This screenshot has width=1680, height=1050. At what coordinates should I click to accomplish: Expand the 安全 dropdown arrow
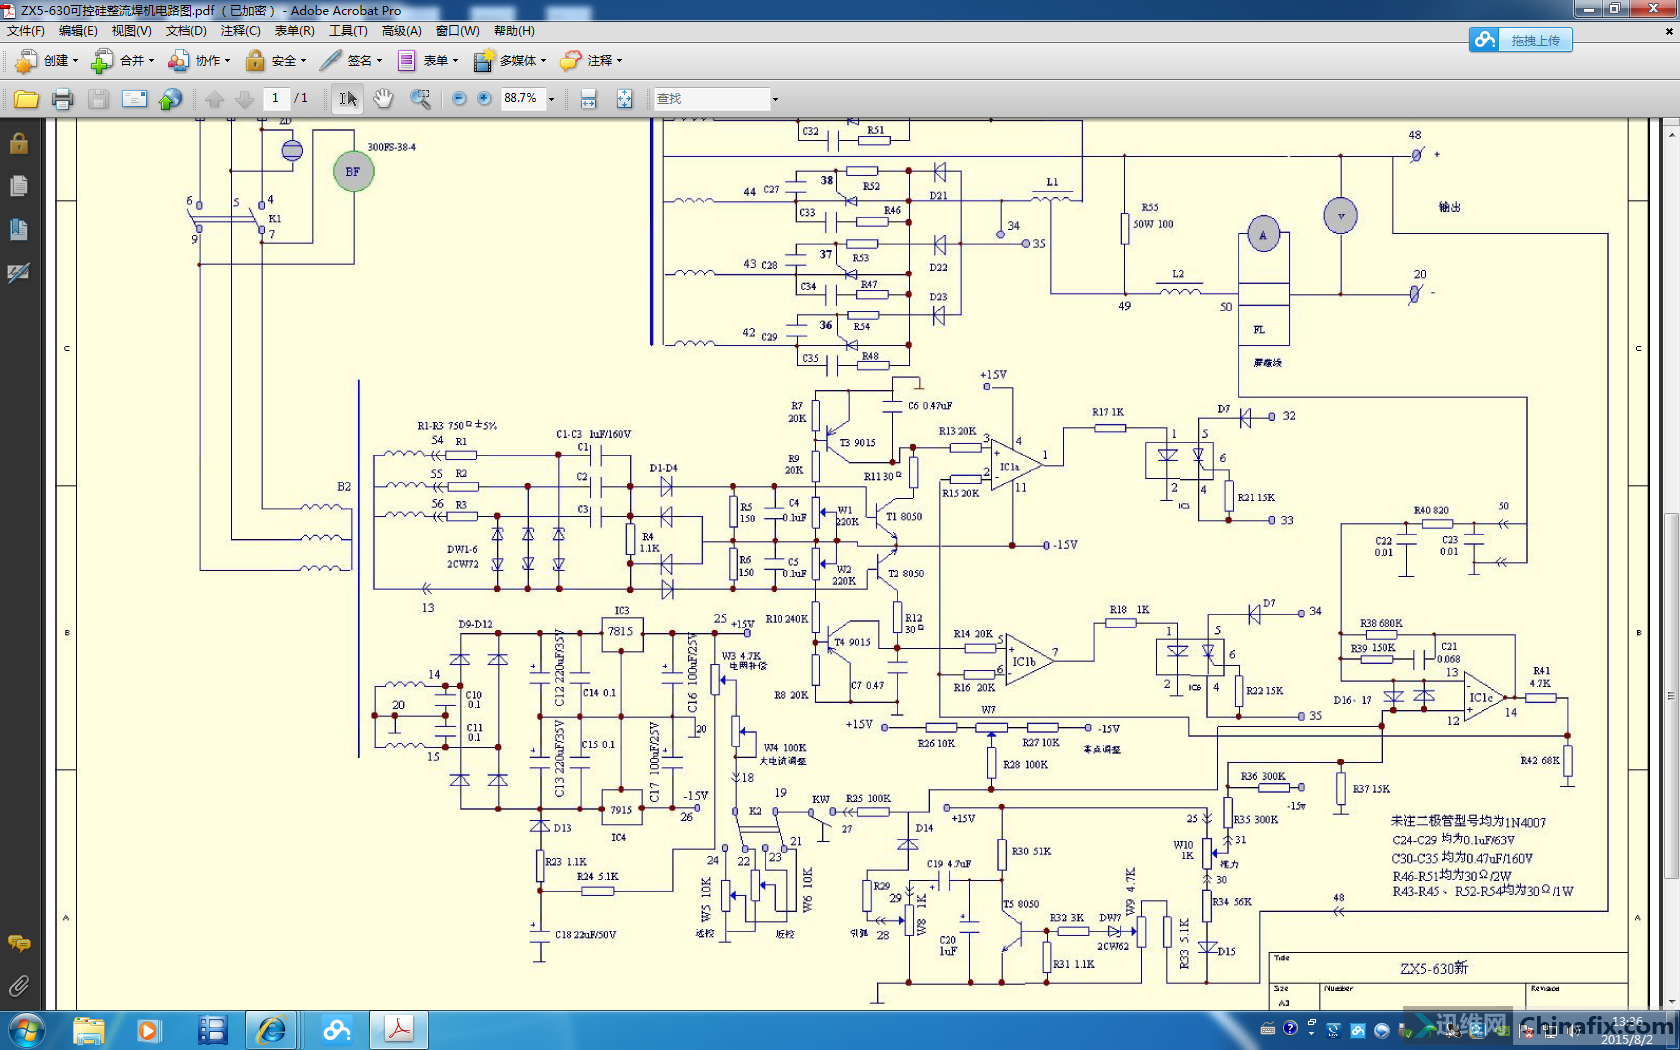tap(303, 61)
